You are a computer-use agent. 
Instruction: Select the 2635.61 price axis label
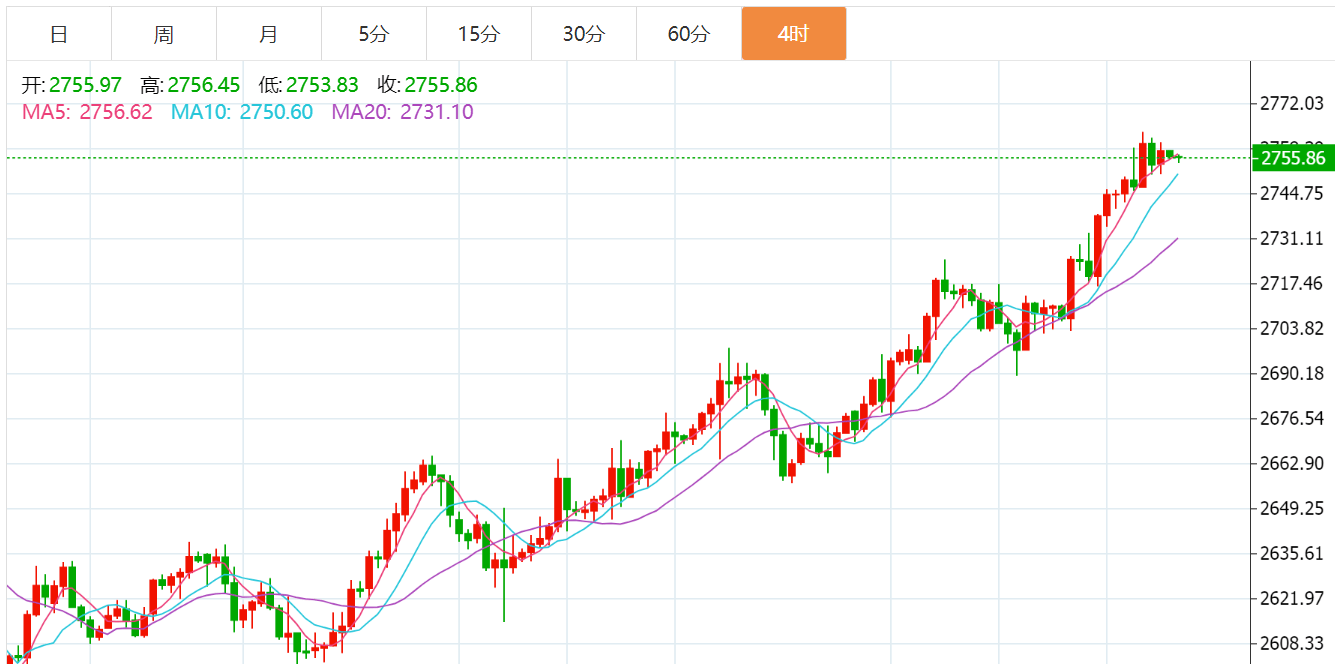coord(1292,553)
